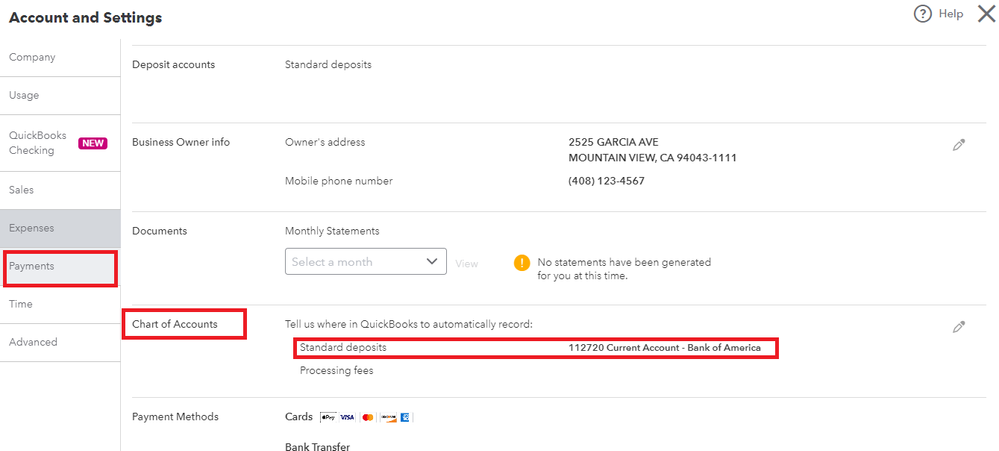The width and height of the screenshot is (999, 451).
Task: Click the View statements link
Action: click(467, 264)
